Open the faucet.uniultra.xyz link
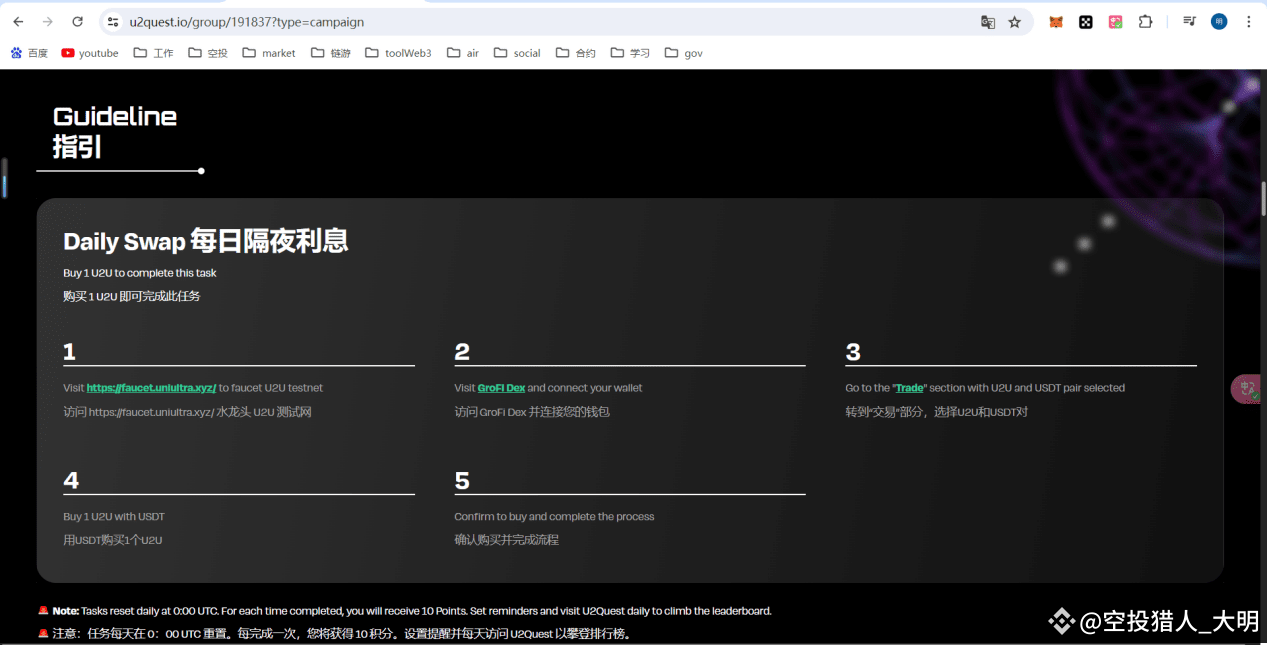The height and width of the screenshot is (645, 1267). (151, 388)
